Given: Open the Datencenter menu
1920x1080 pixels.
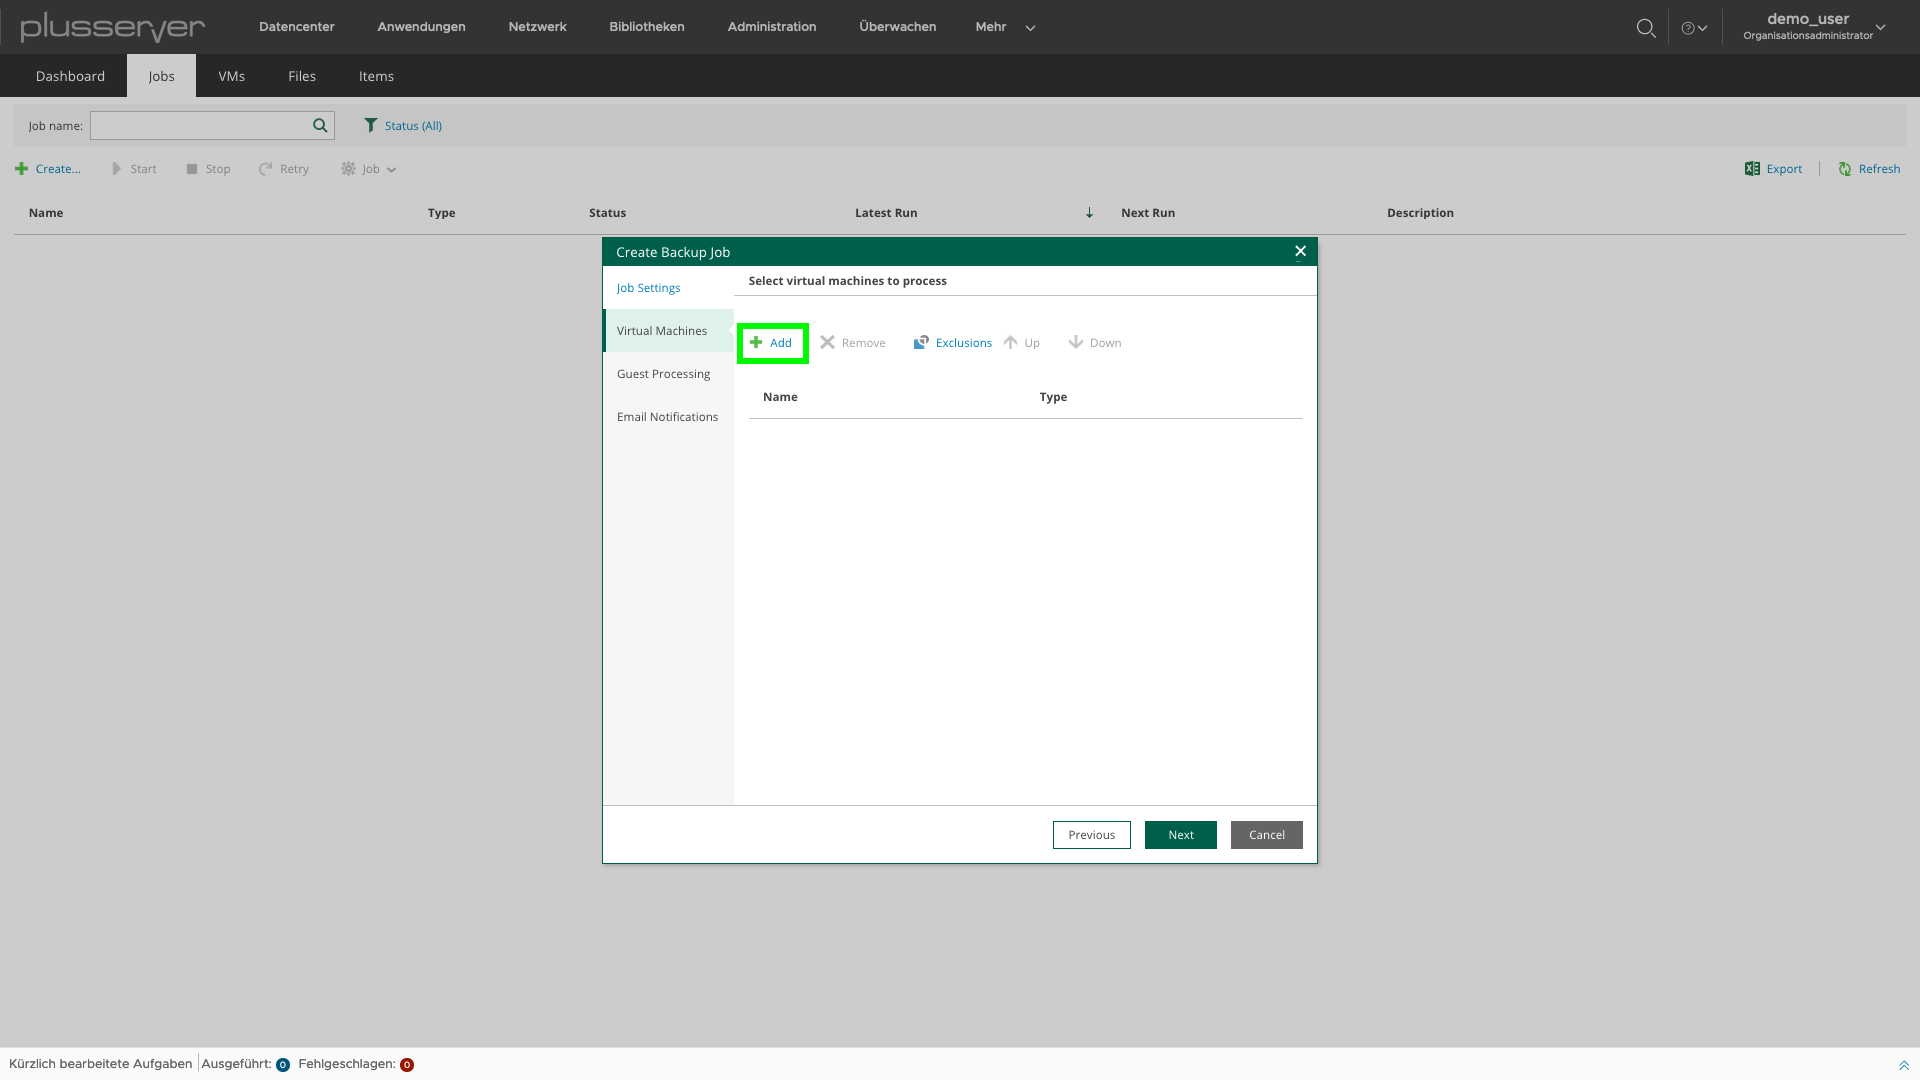Looking at the screenshot, I should tap(296, 27).
